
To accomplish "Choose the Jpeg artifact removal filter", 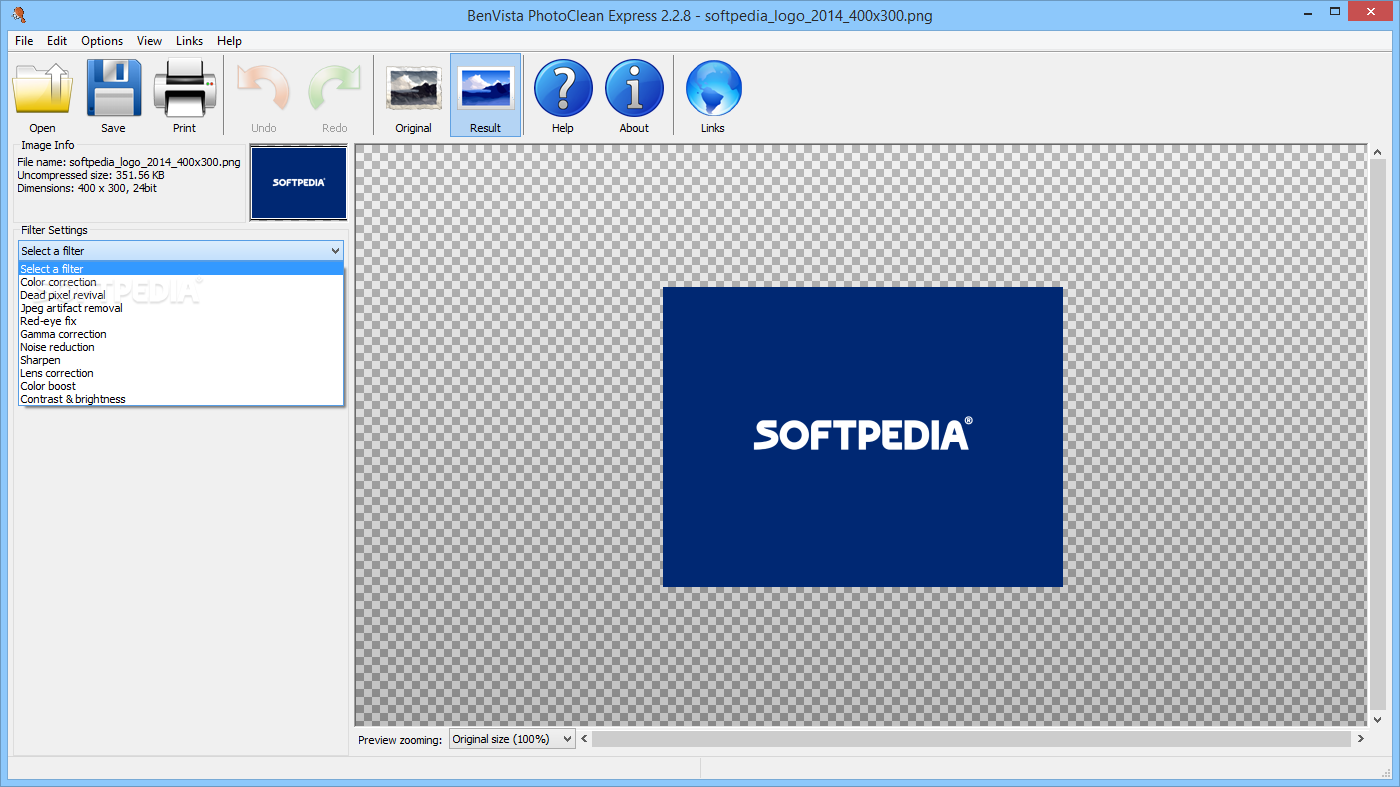I will [x=181, y=308].
